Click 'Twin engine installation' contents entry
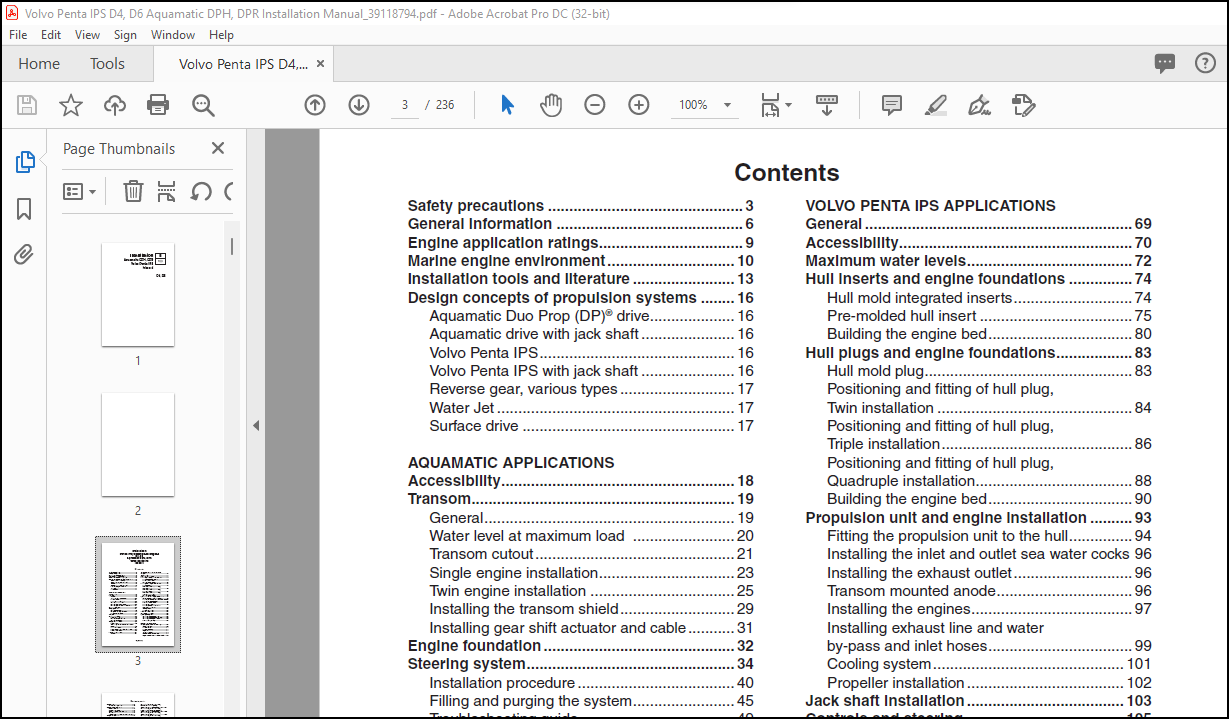This screenshot has width=1229, height=719. [592, 591]
